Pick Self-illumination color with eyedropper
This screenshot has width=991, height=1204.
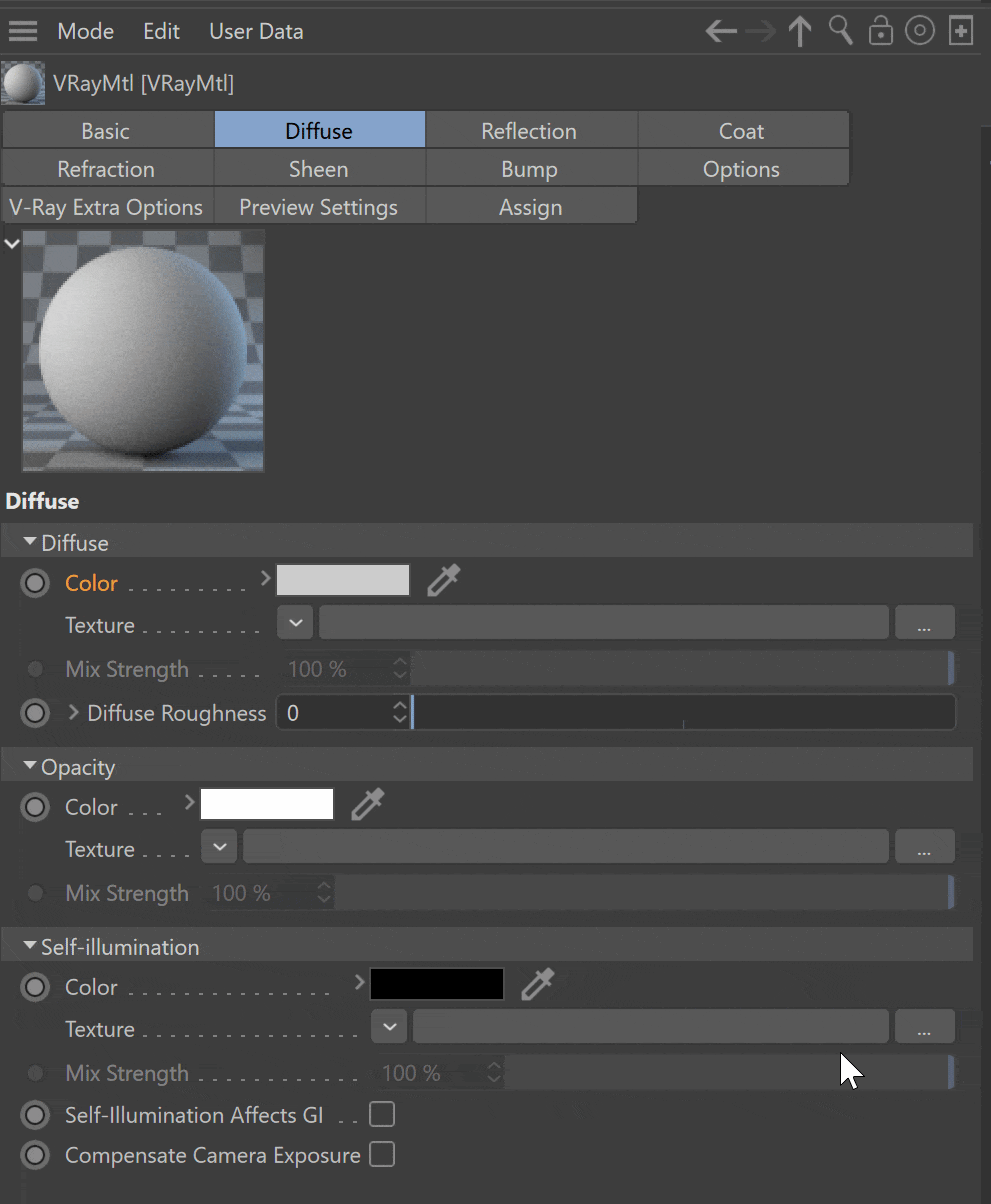tap(538, 984)
